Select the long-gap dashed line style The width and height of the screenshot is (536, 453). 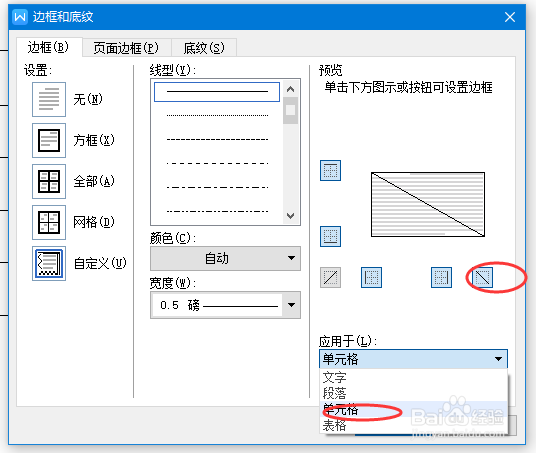(217, 163)
